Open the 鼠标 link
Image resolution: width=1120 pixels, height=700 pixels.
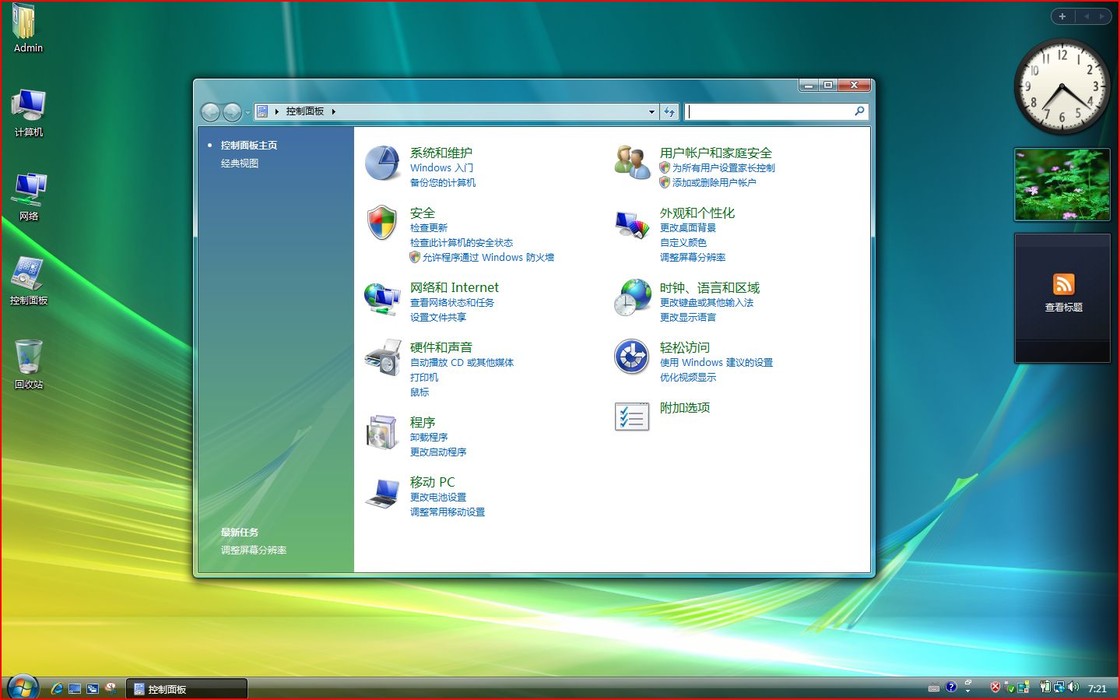click(419, 392)
